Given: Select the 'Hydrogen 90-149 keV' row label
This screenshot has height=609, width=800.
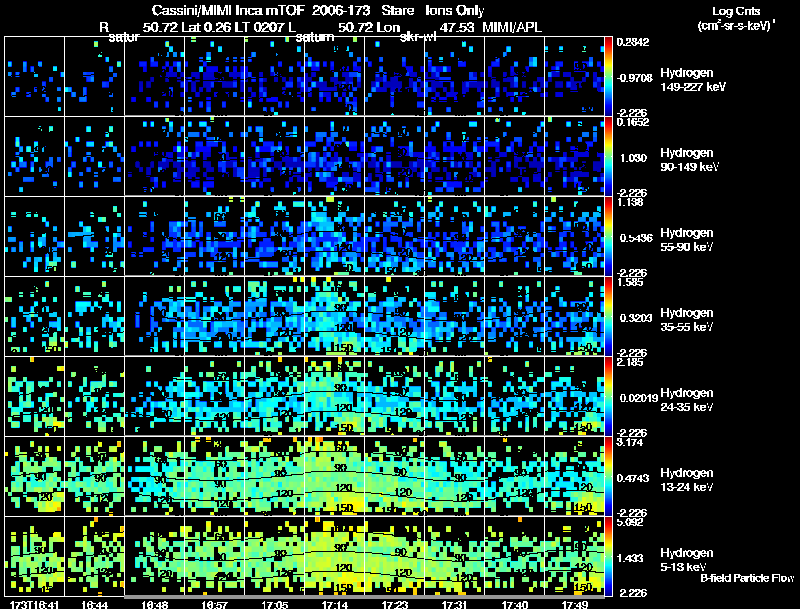Looking at the screenshot, I should click(x=689, y=160).
